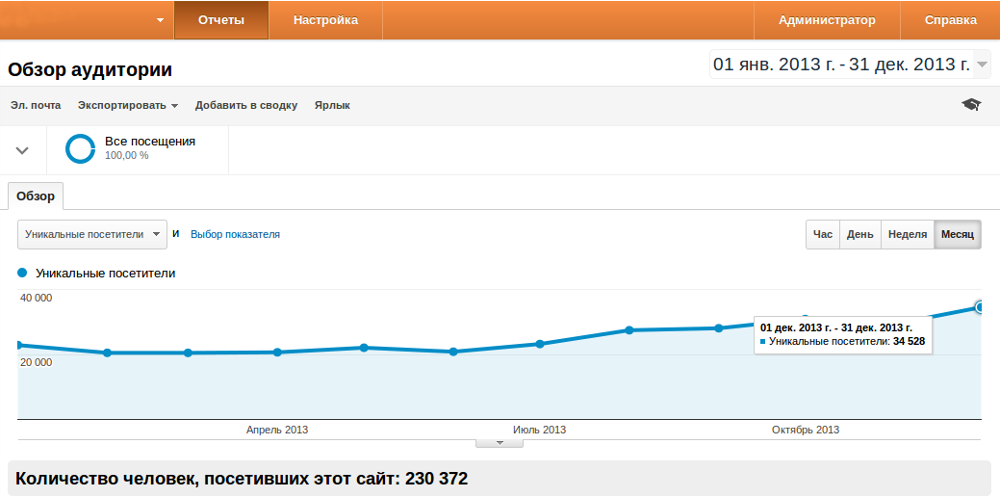Click the graduation cap education icon

(x=971, y=105)
